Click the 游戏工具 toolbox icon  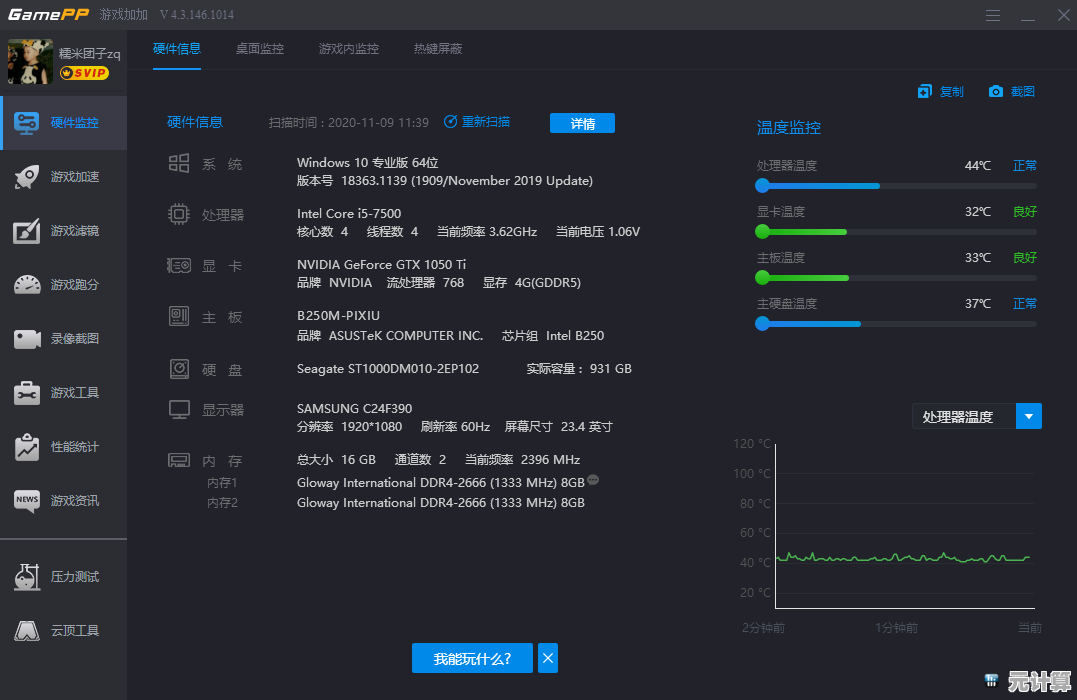click(27, 393)
